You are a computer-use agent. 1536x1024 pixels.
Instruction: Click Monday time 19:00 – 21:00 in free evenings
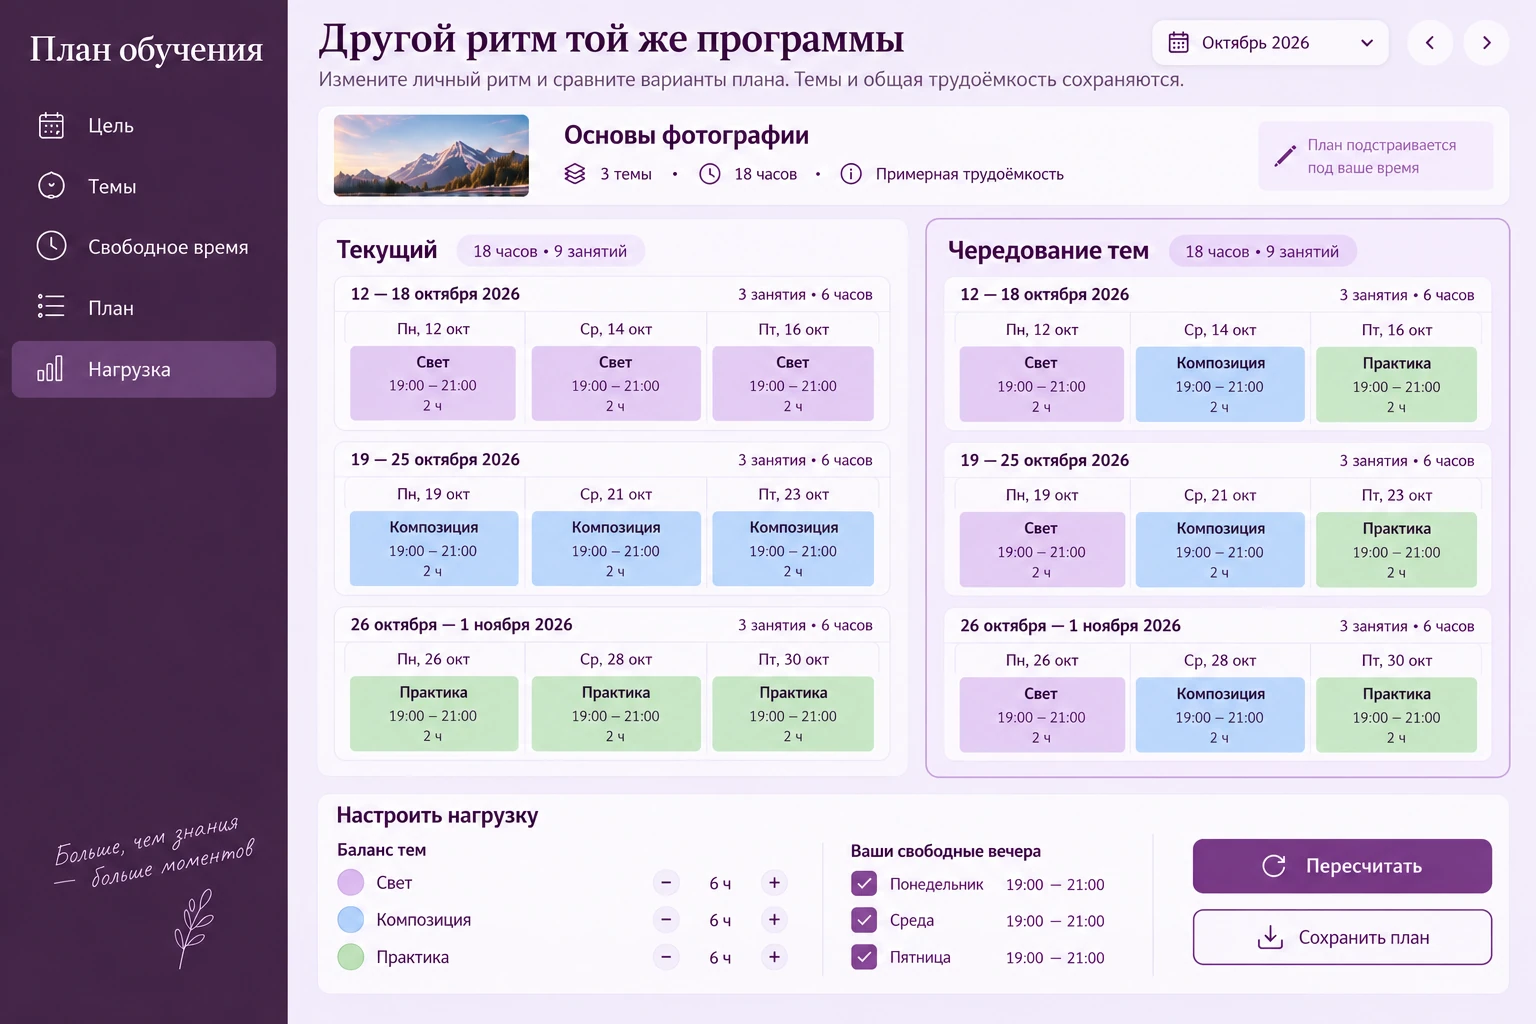[x=1055, y=885]
